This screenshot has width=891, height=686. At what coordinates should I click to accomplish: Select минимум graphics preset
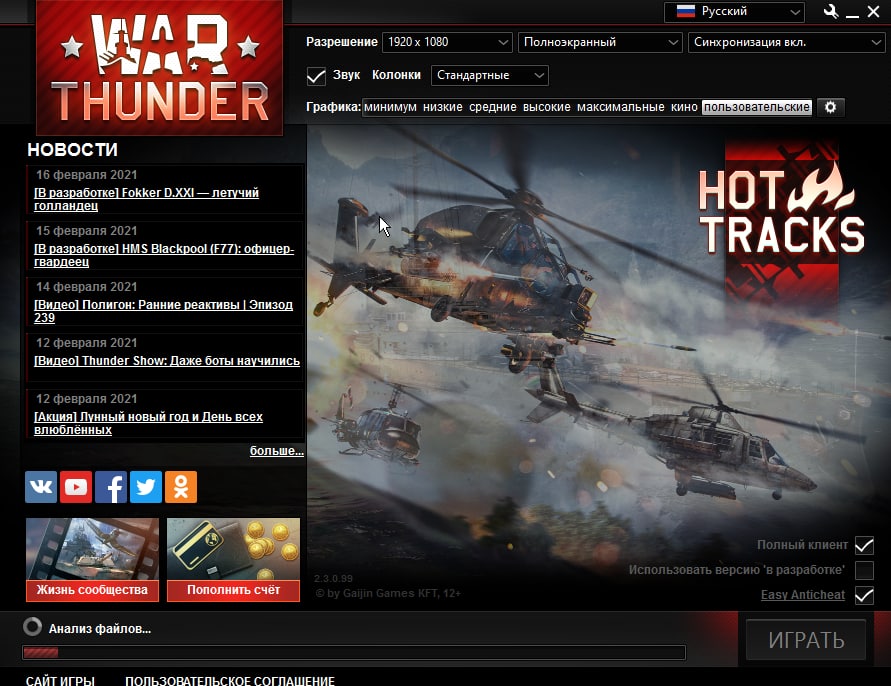click(x=390, y=107)
